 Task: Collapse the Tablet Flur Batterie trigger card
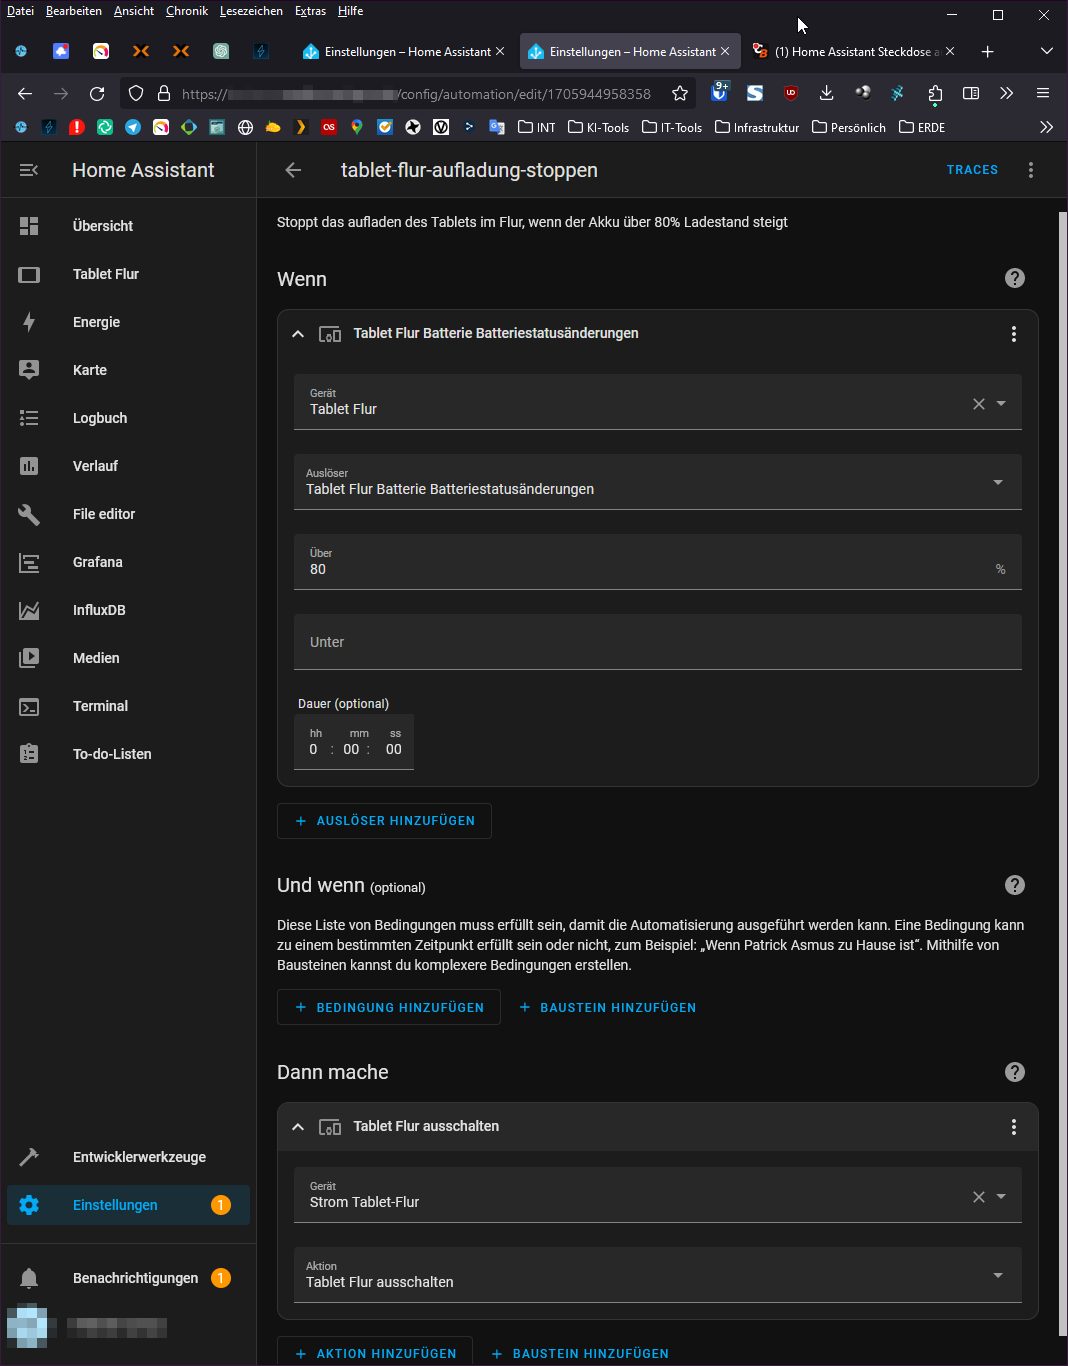(298, 334)
